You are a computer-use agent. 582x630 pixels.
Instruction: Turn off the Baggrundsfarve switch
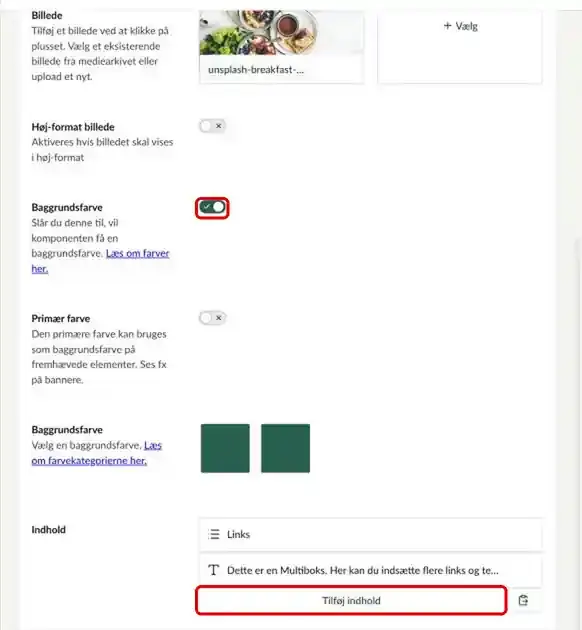point(212,207)
